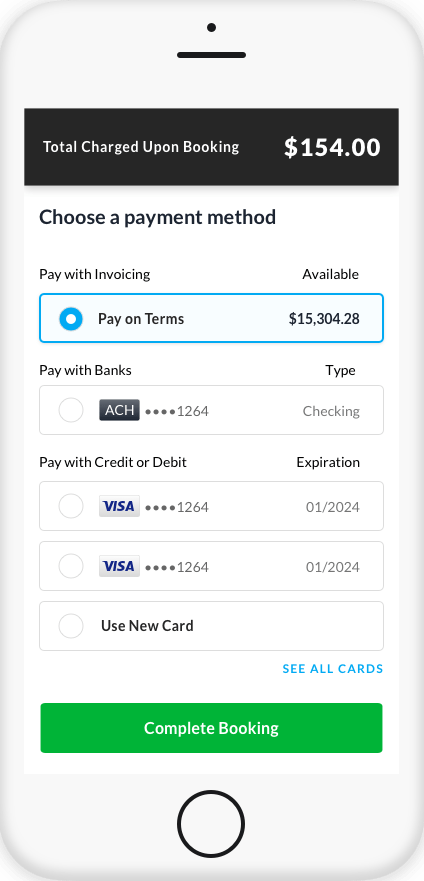Click first VISA card's 01/2024 expiration
Viewport: 424px width, 881px height.
pos(332,507)
